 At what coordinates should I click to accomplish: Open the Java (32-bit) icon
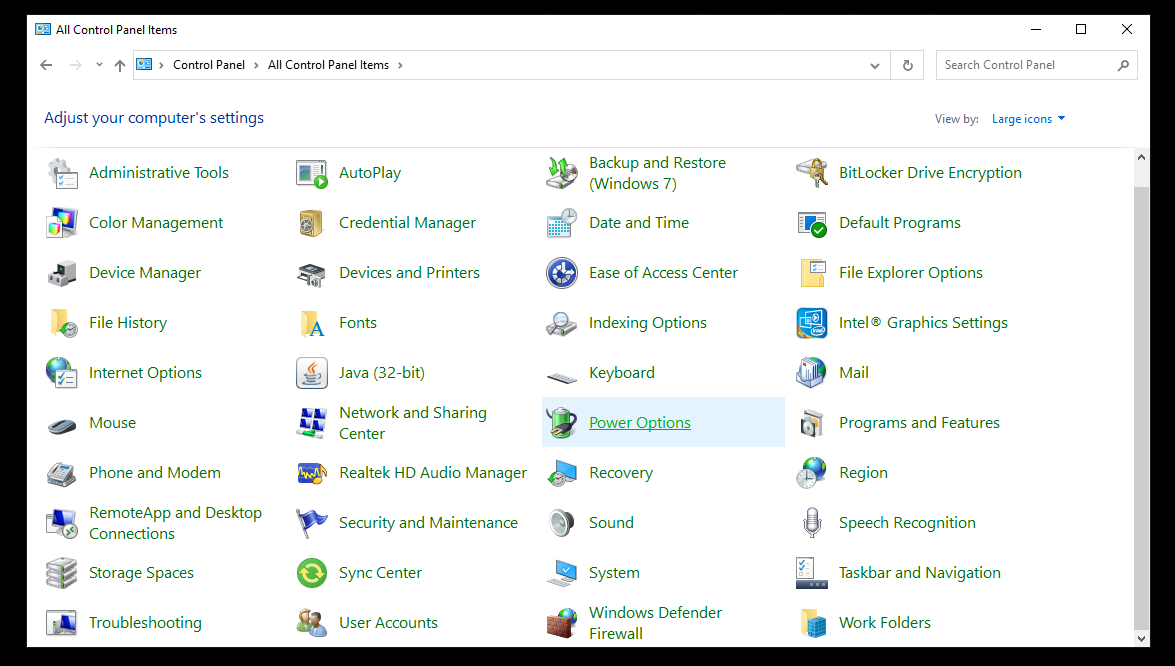pos(312,373)
